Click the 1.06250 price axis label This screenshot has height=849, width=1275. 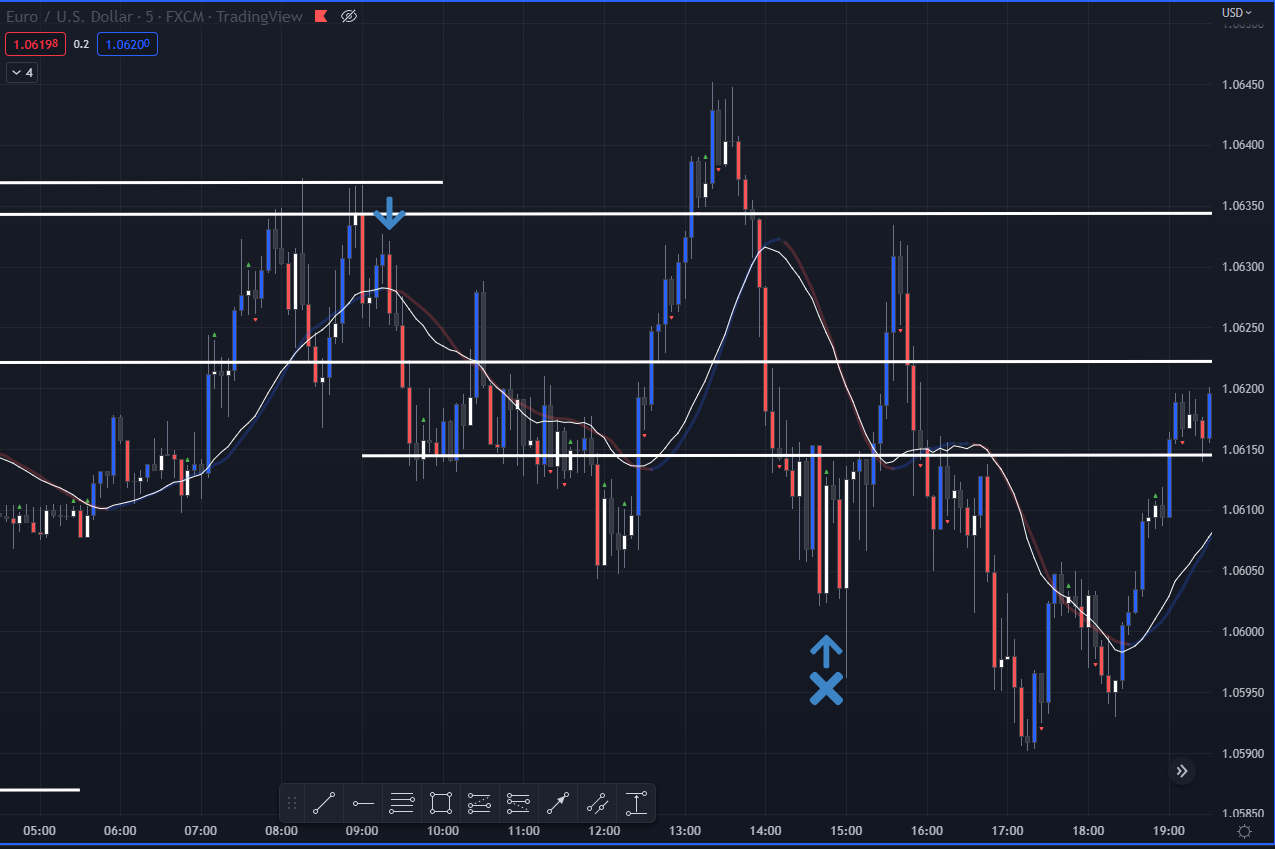1243,328
